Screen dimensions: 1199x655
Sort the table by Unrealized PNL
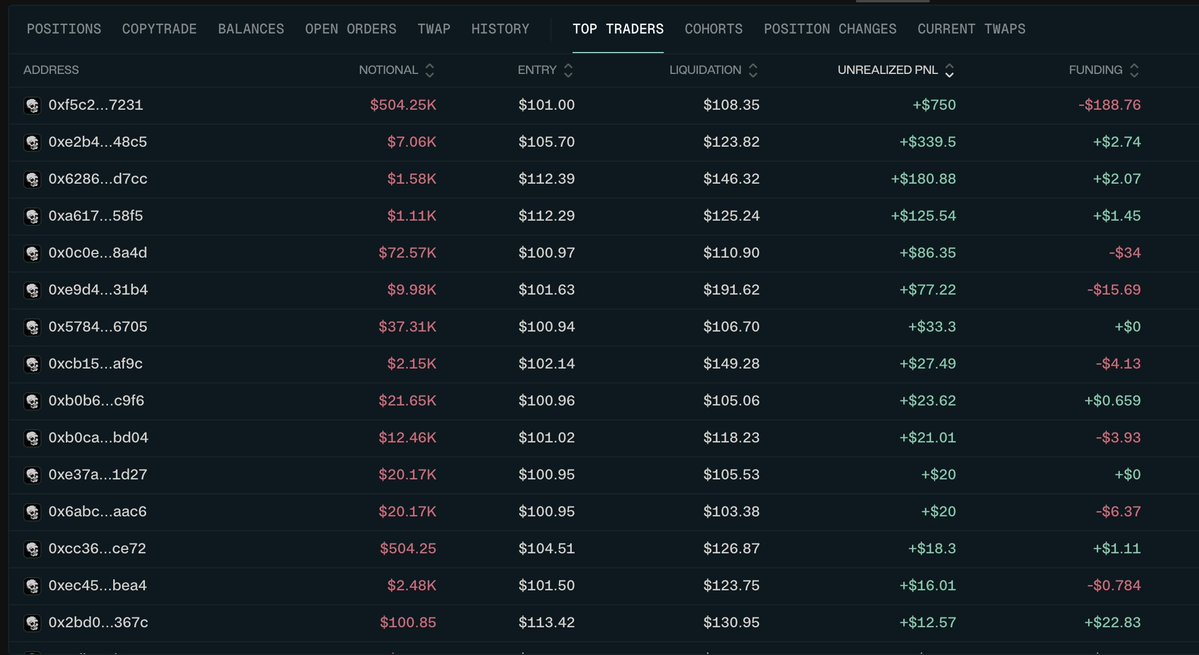(896, 70)
